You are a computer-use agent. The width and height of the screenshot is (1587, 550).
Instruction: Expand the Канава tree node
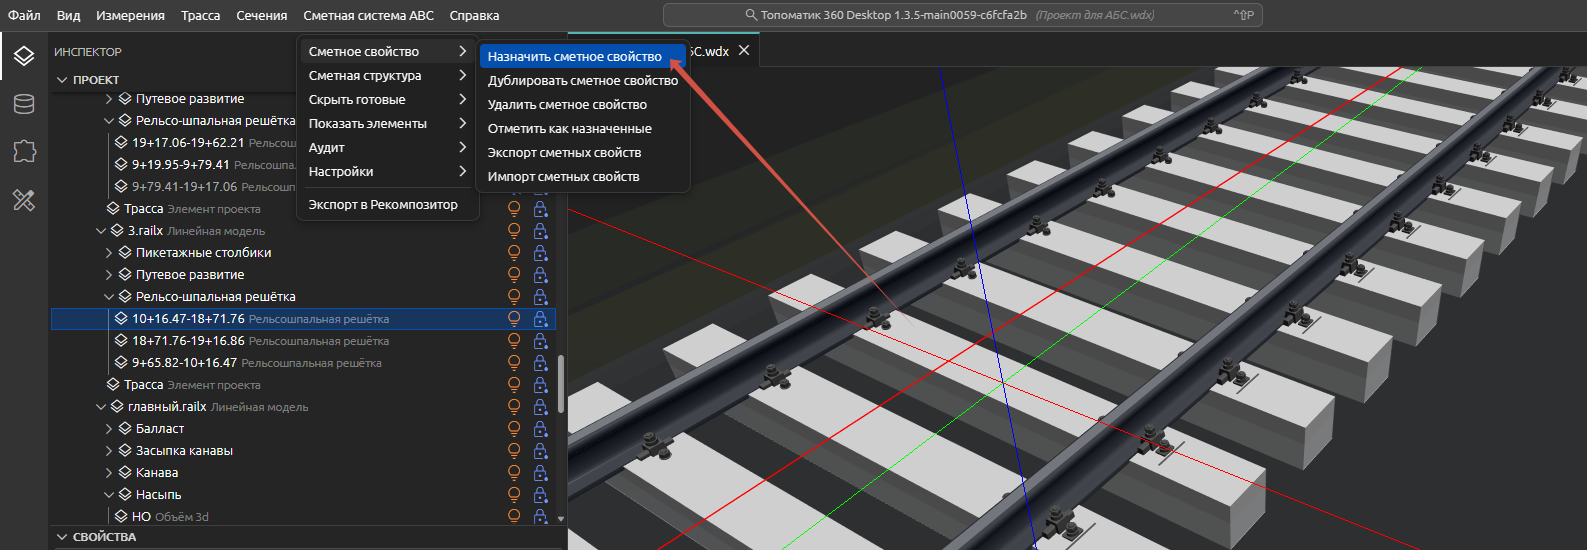point(109,473)
